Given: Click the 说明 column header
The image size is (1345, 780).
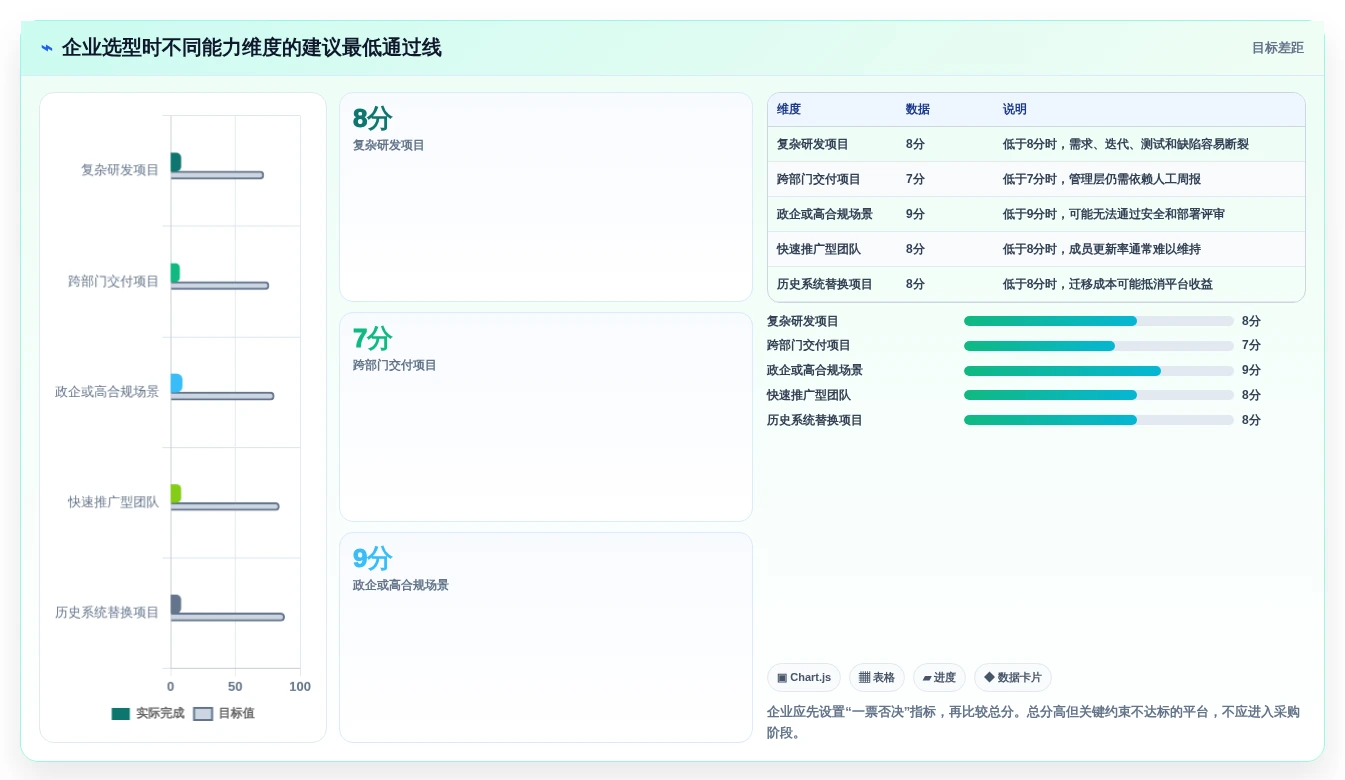Looking at the screenshot, I should (1015, 110).
